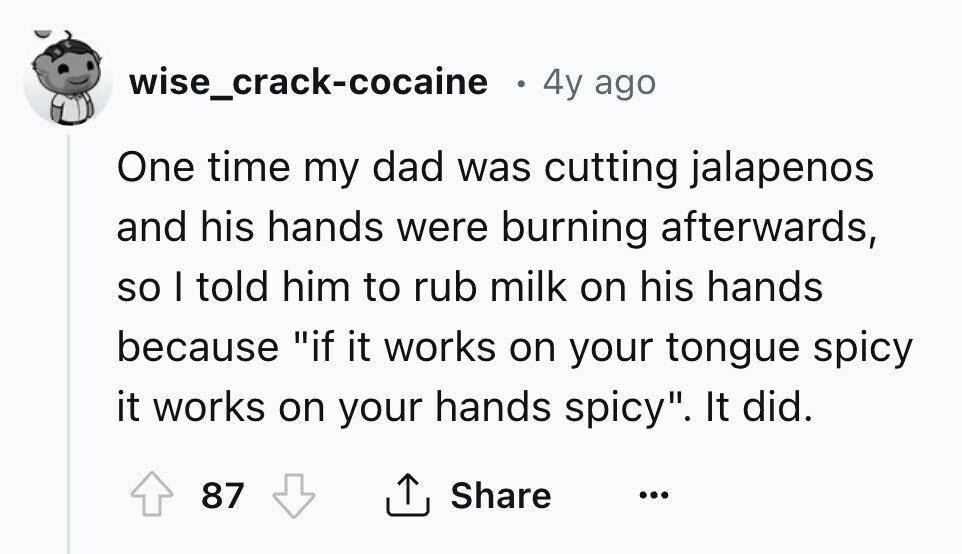Upvote the jalapenos comment

coord(152,494)
